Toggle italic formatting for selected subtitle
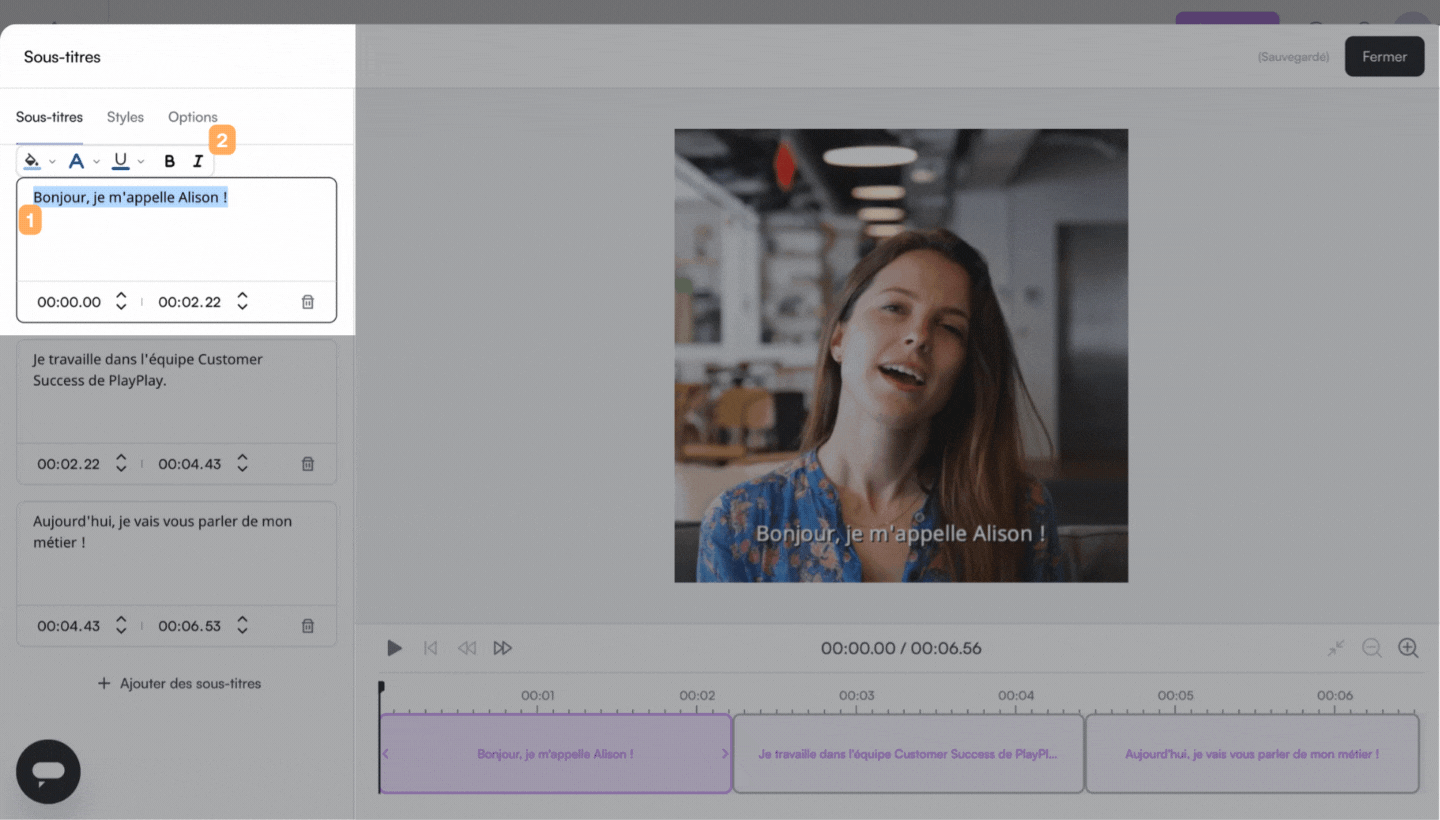This screenshot has height=820, width=1440. 198,161
